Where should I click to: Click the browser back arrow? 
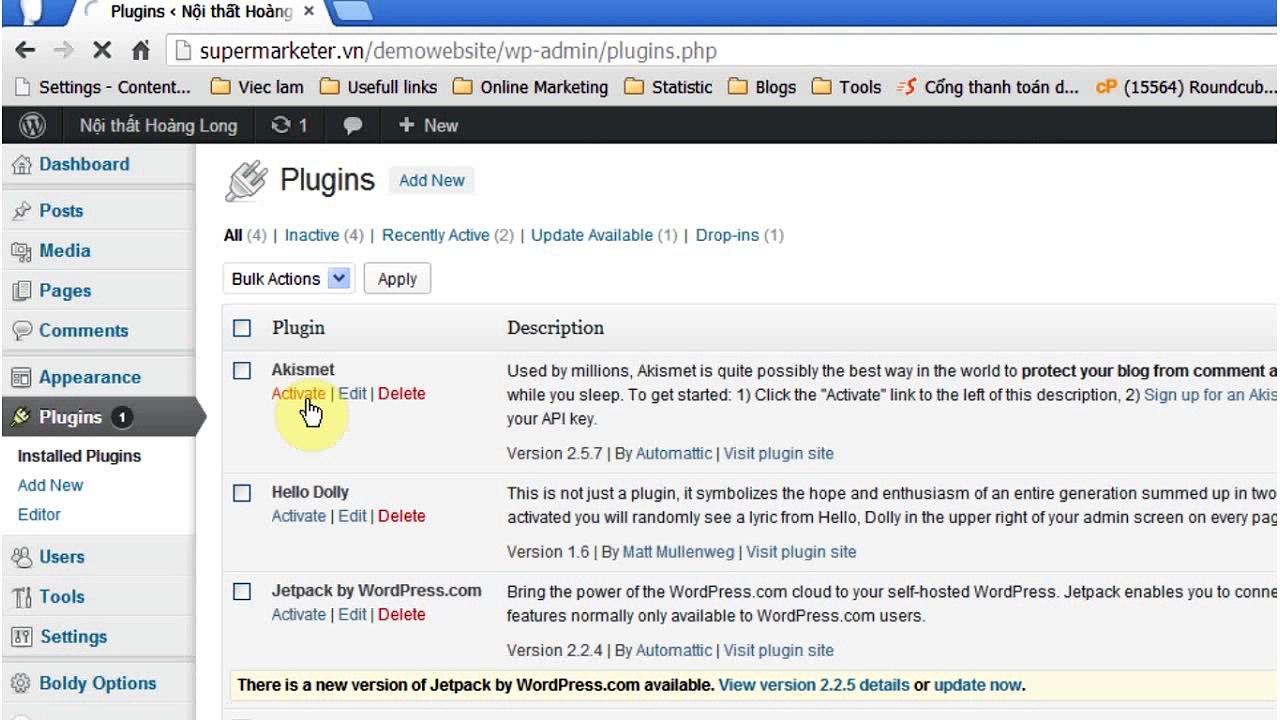point(26,50)
